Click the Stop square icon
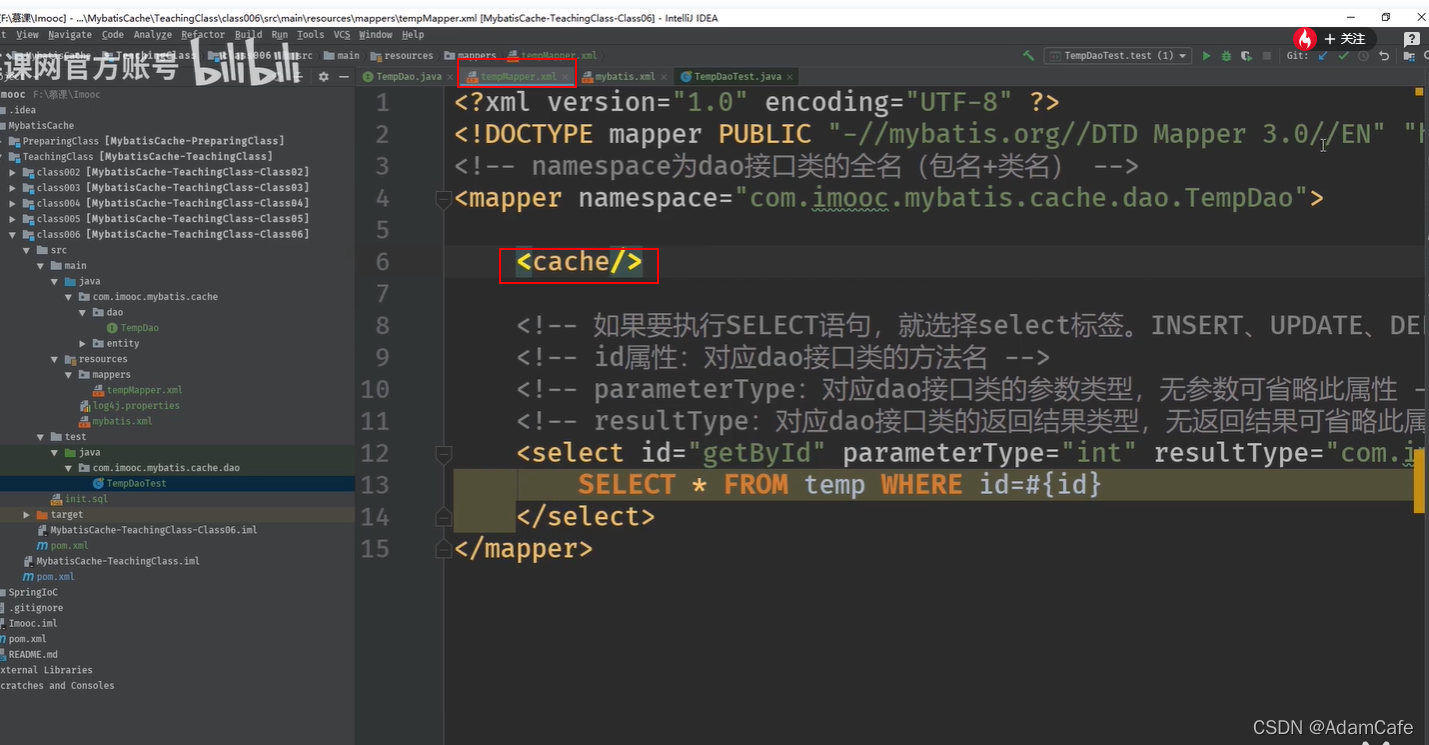The image size is (1429, 745). [x=1267, y=56]
